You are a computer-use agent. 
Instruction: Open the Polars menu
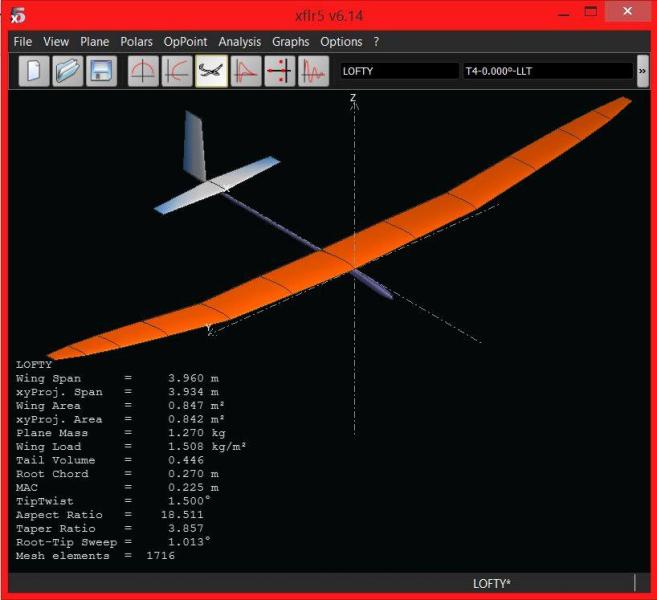tap(136, 42)
